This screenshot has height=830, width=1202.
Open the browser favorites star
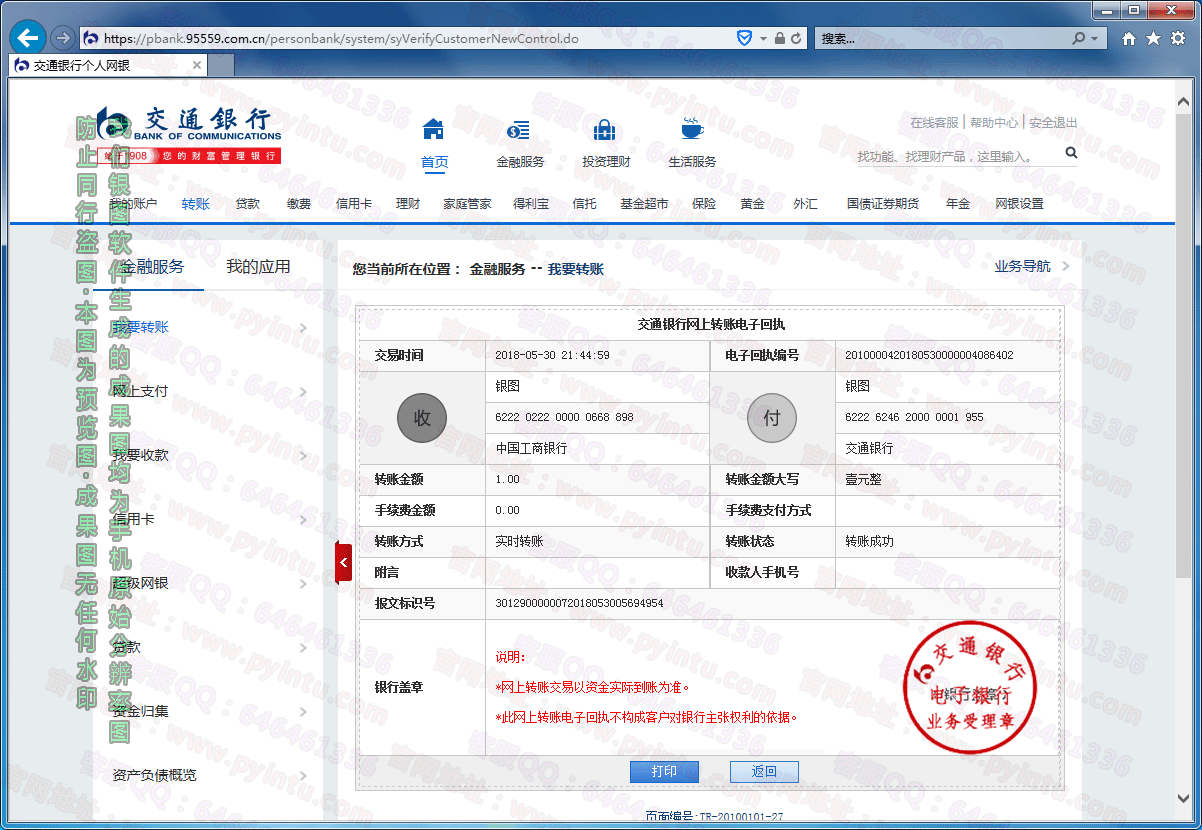(x=1153, y=38)
